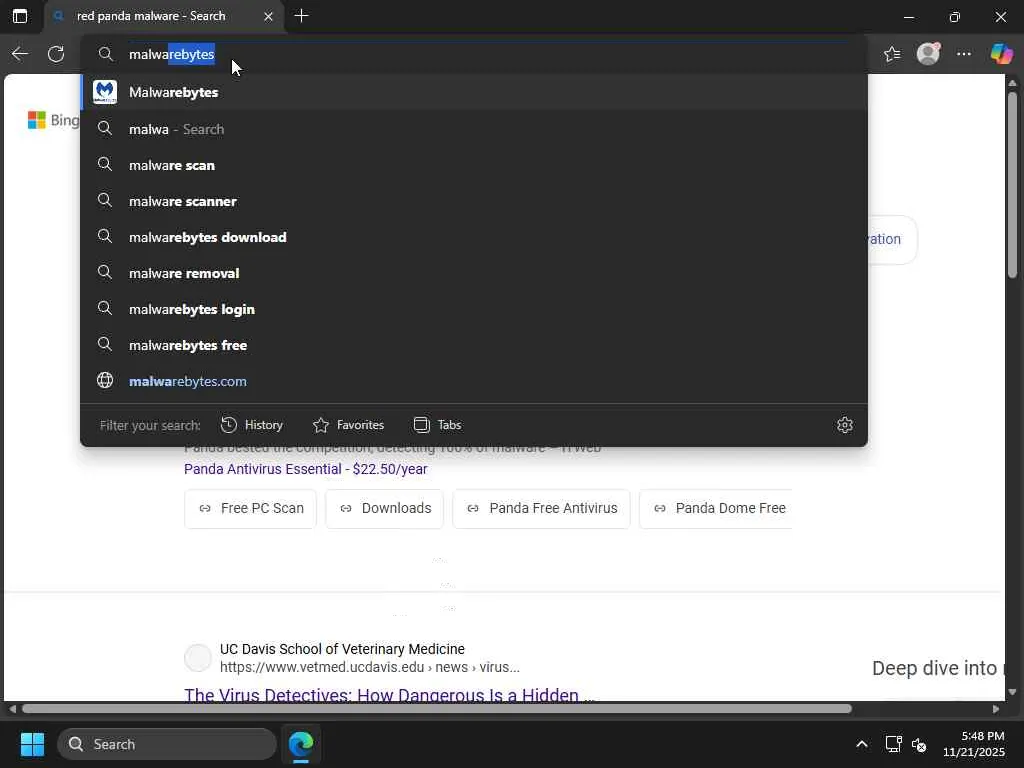The width and height of the screenshot is (1024, 768).
Task: Click the scroll left arrow
Action: coord(12,709)
